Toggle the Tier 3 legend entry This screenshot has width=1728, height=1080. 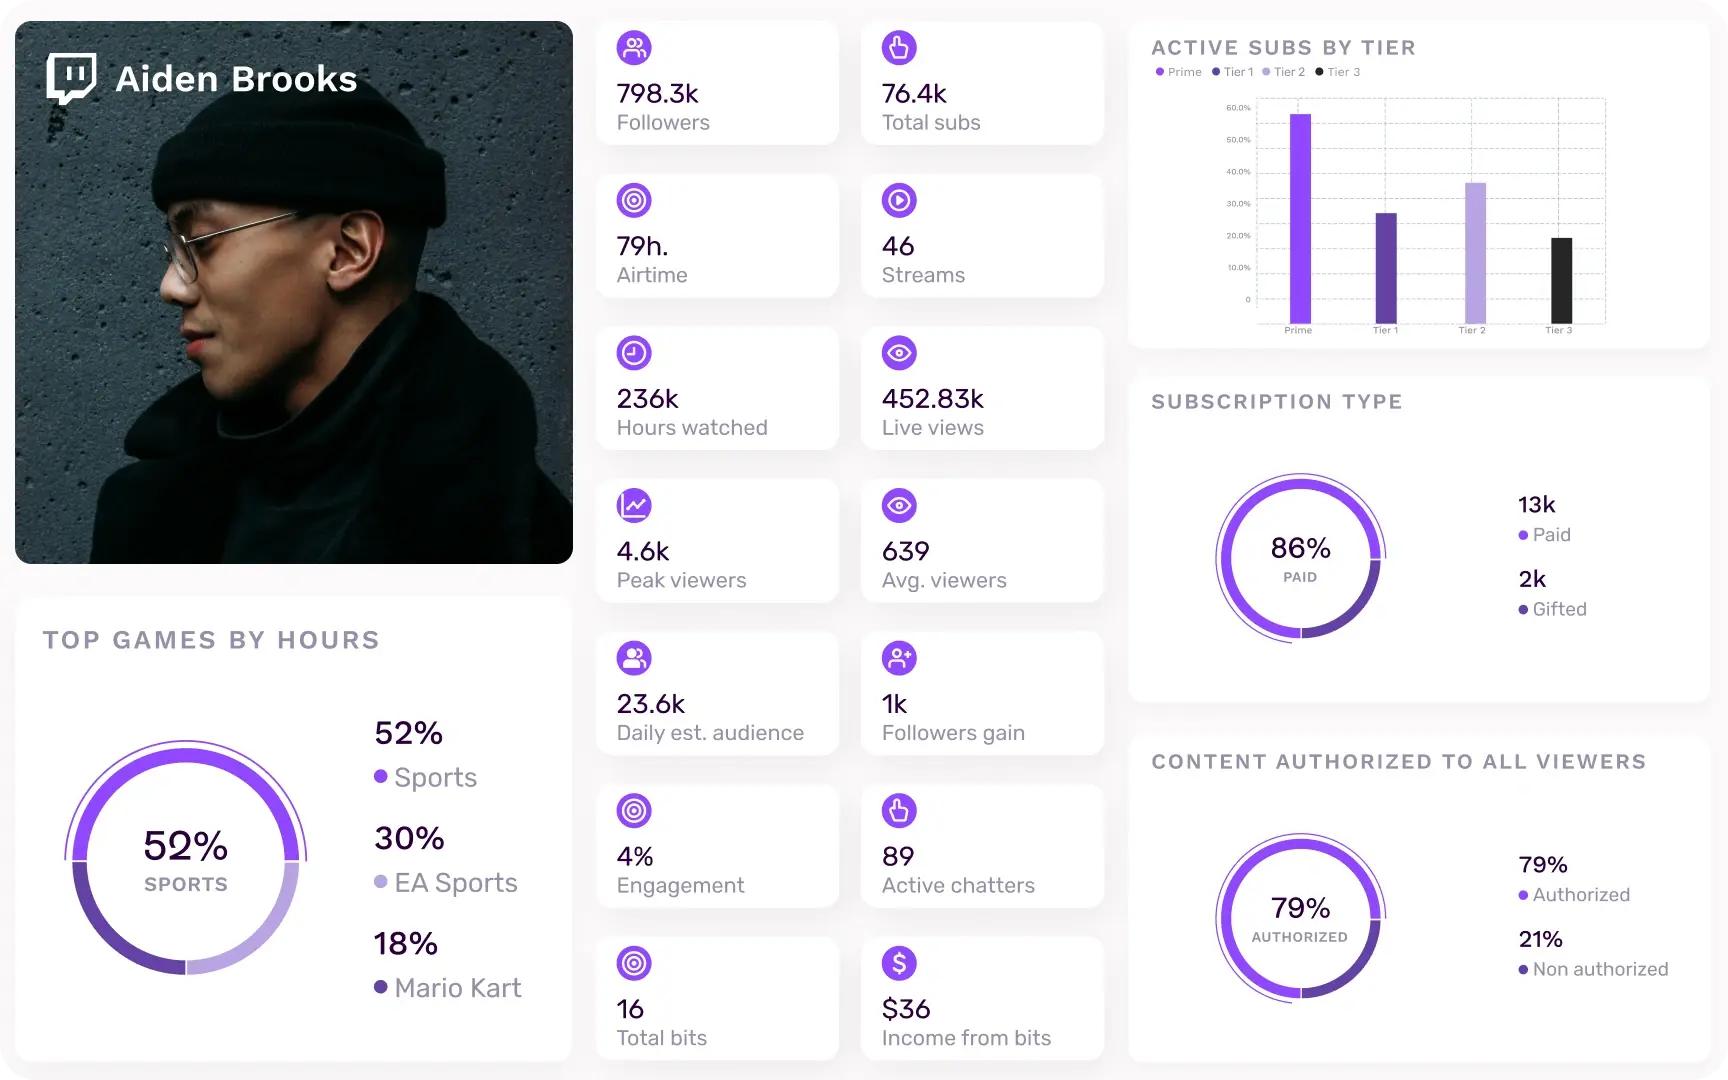tap(1337, 71)
